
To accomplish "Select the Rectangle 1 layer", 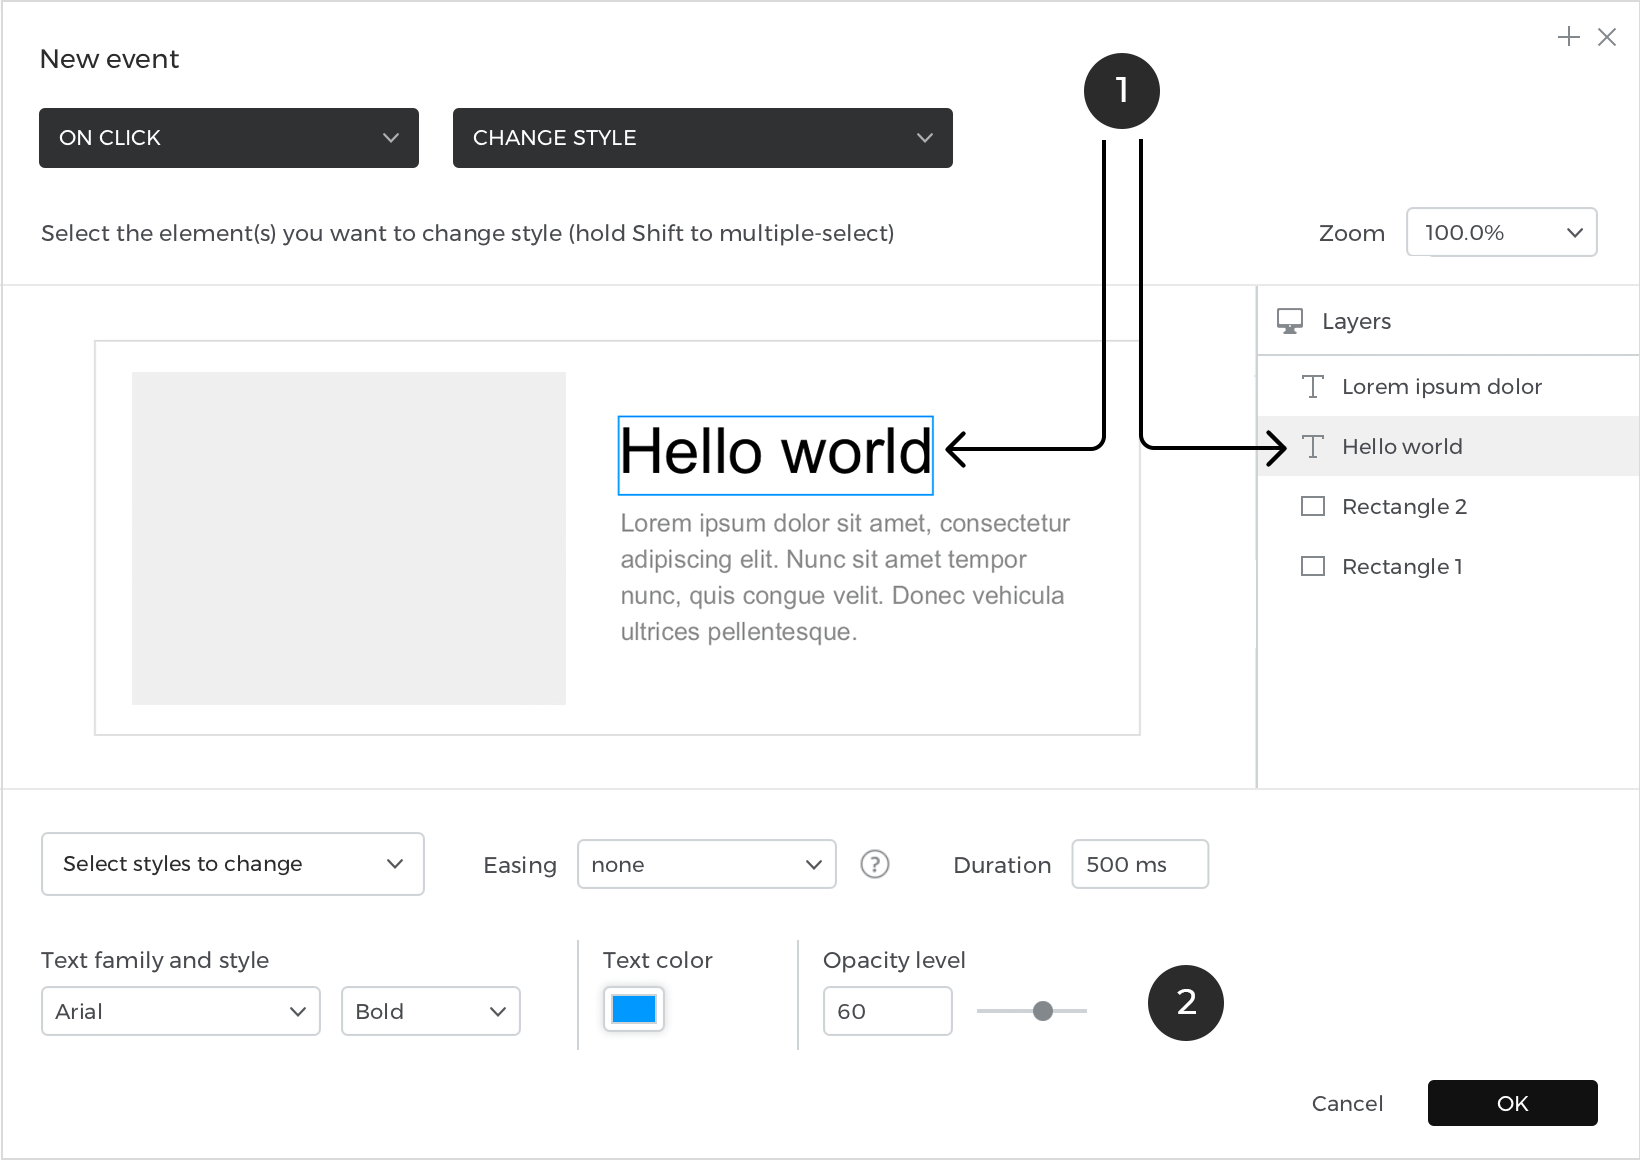I will pyautogui.click(x=1448, y=566).
